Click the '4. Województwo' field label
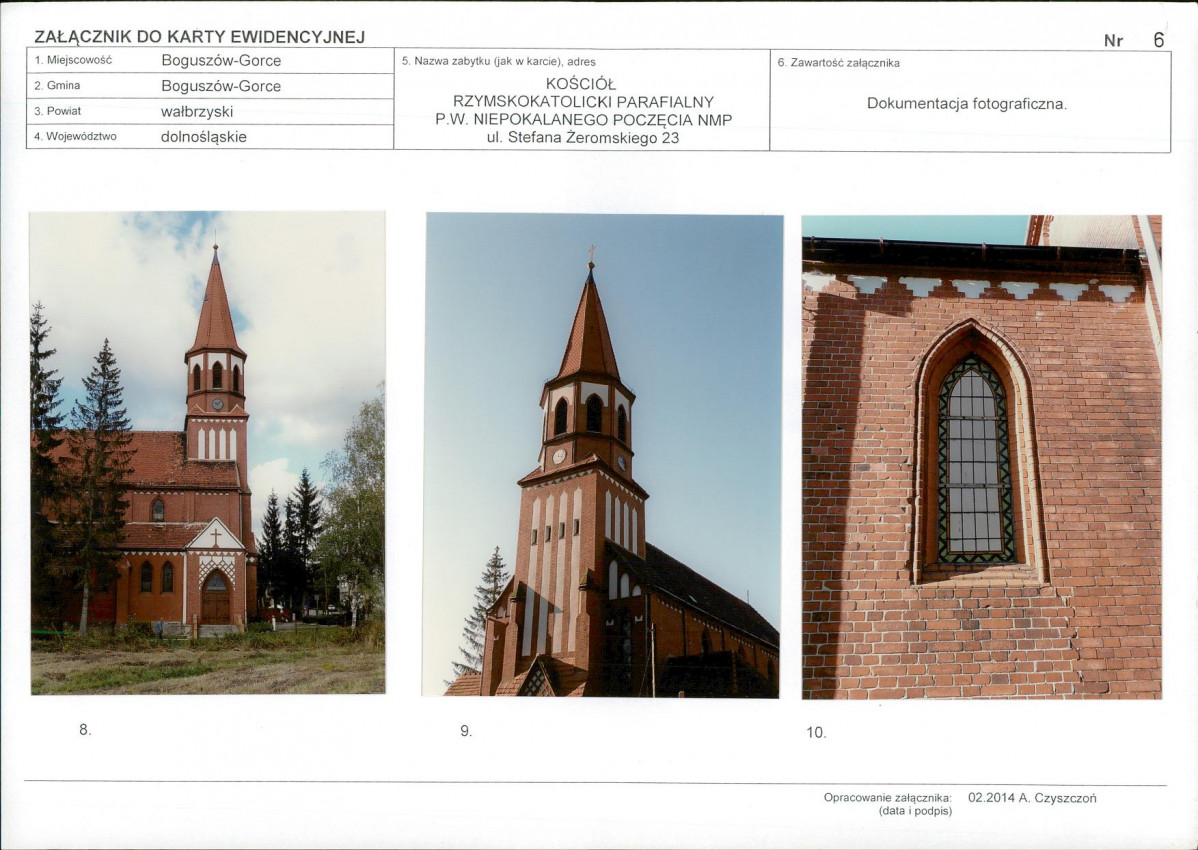Image resolution: width=1198 pixels, height=850 pixels. [x=75, y=136]
